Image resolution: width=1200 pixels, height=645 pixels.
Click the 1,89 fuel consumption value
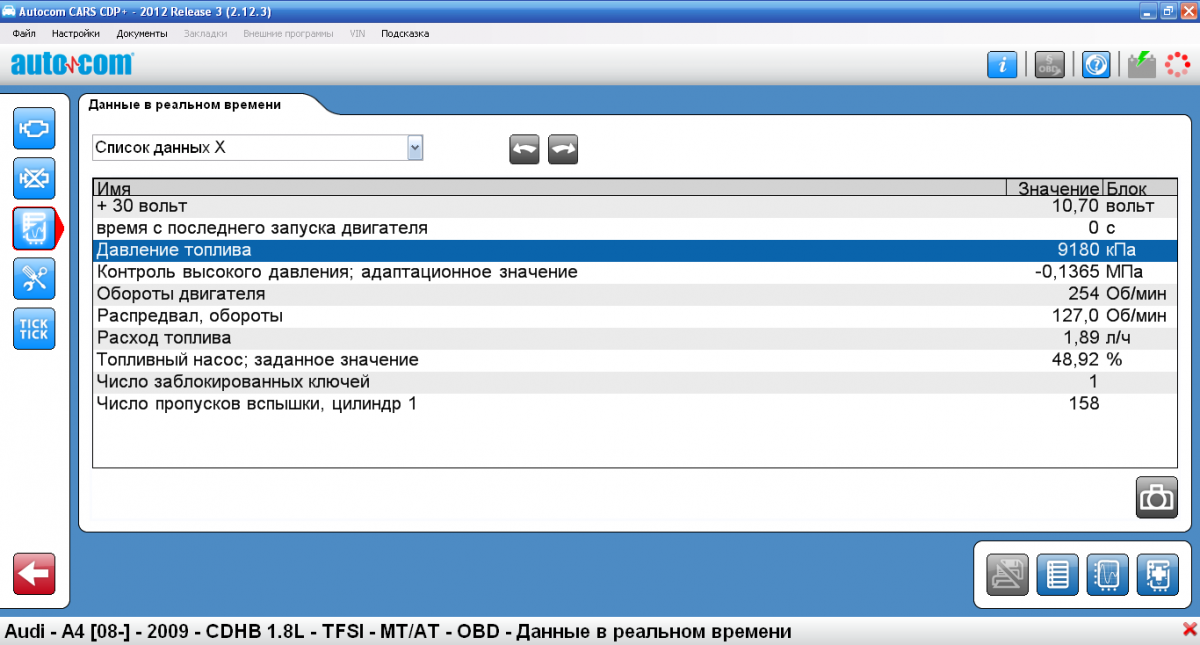[x=1080, y=338]
